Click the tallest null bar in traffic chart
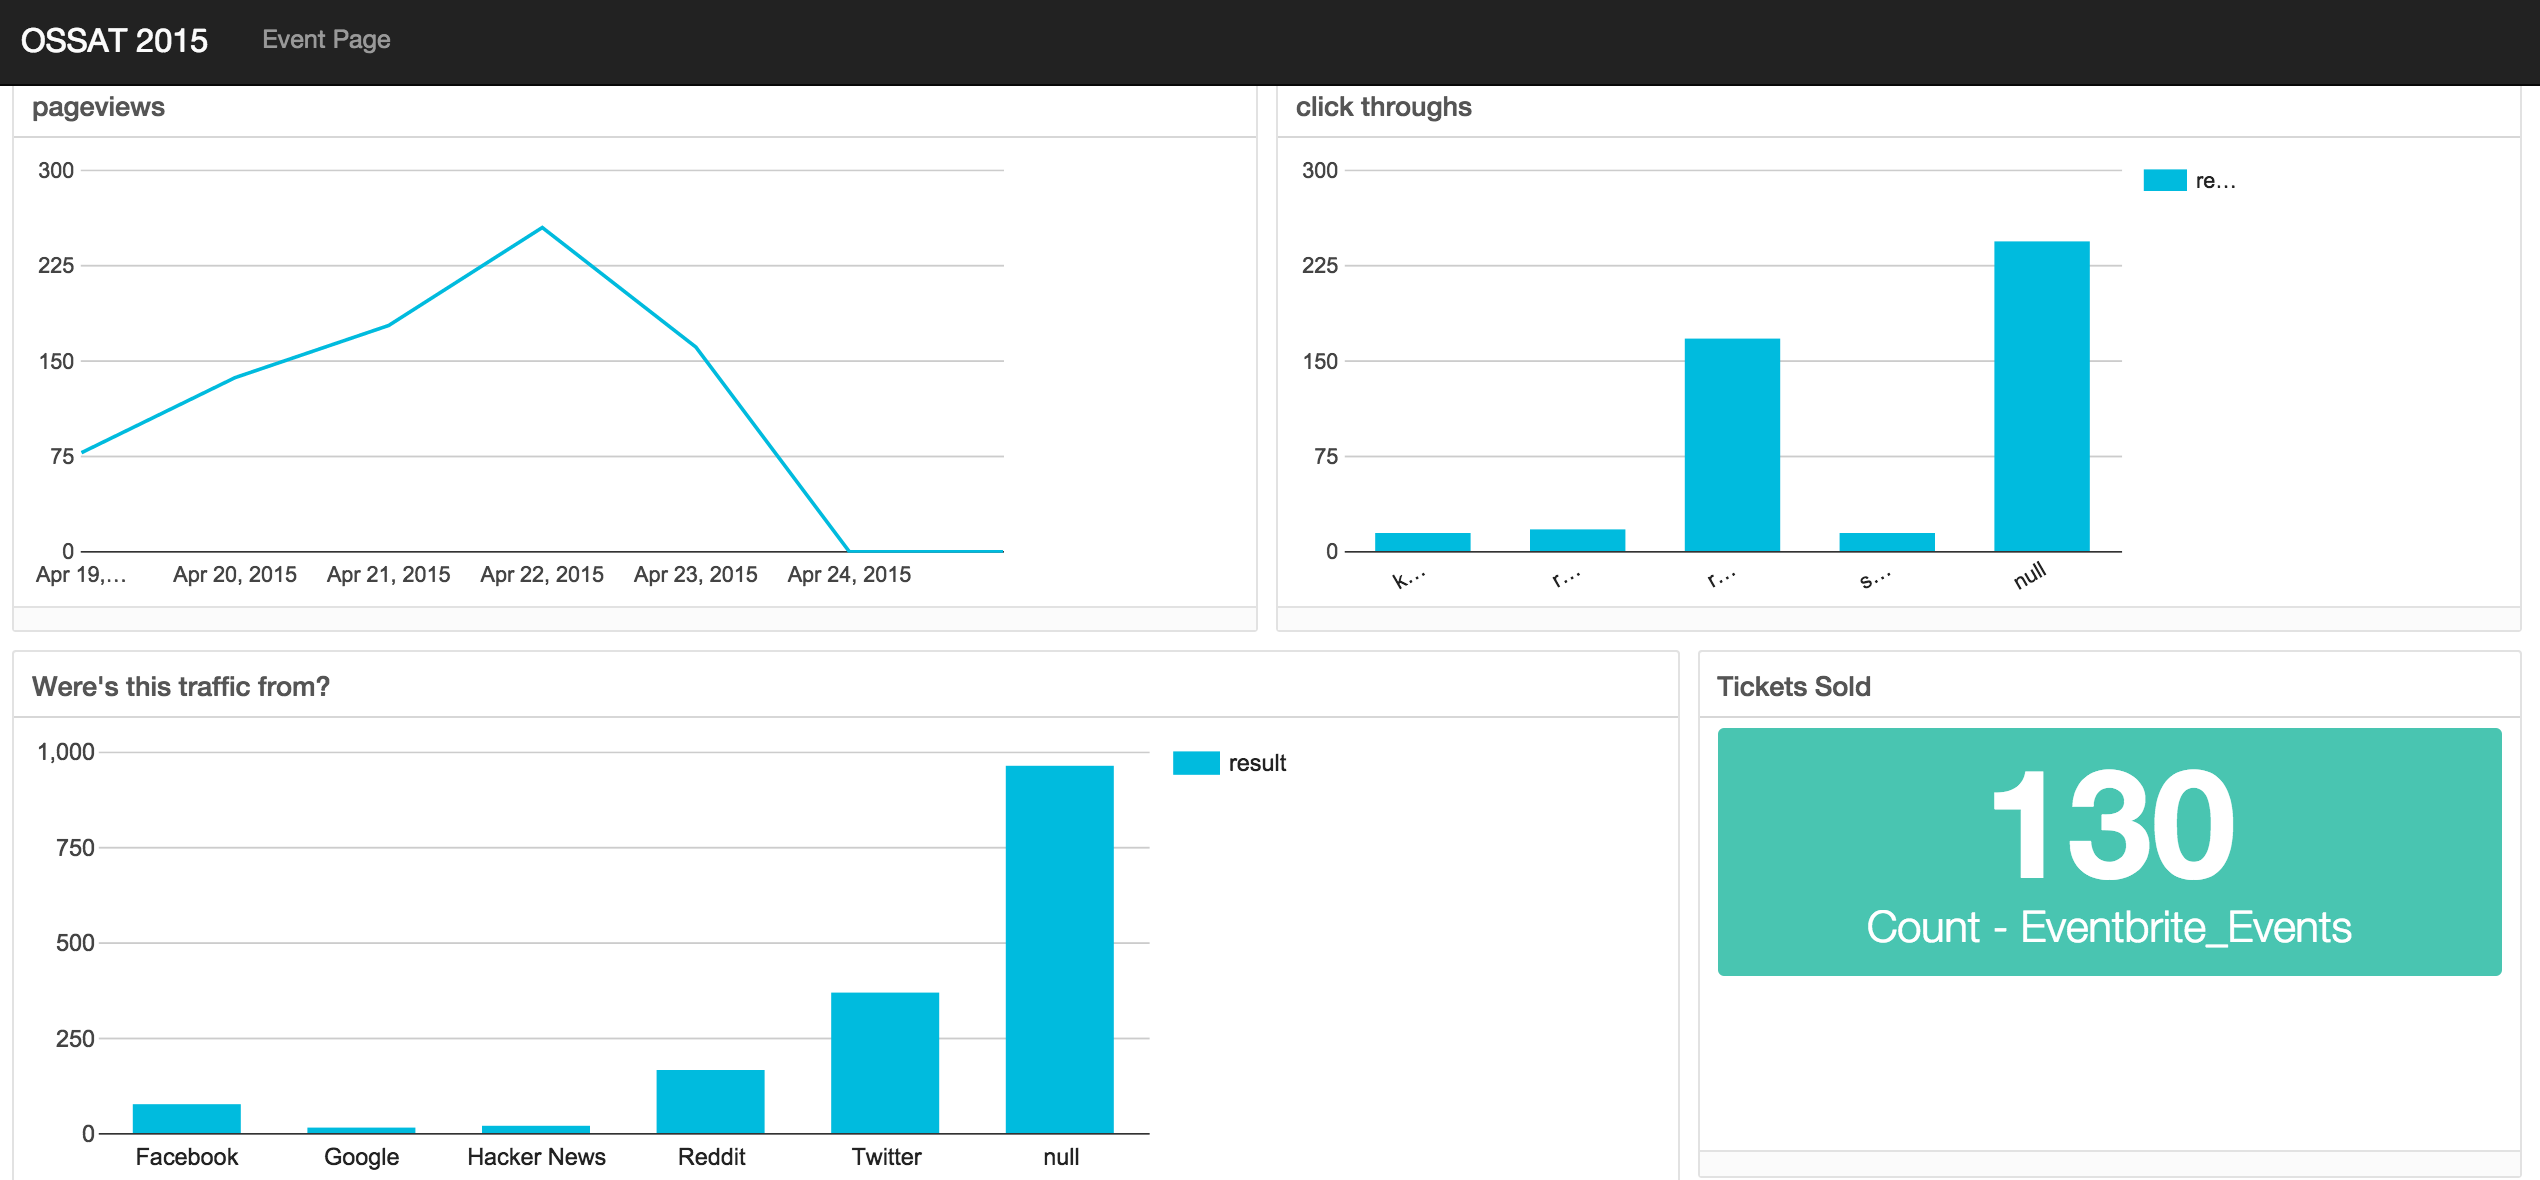 [x=1059, y=950]
